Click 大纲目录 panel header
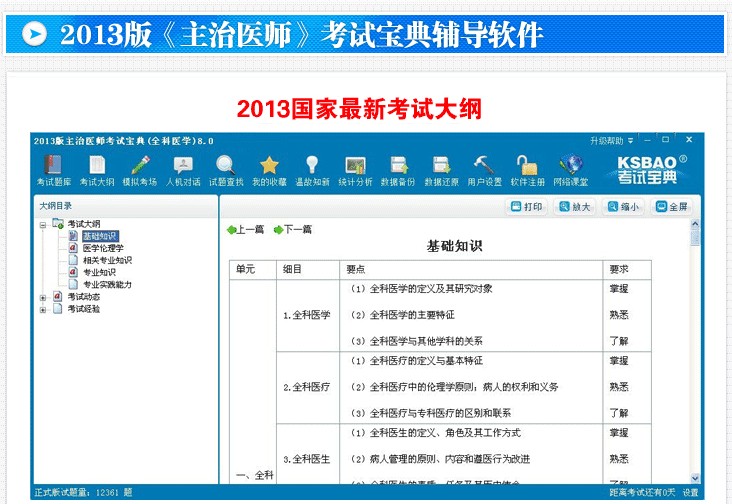 56,206
